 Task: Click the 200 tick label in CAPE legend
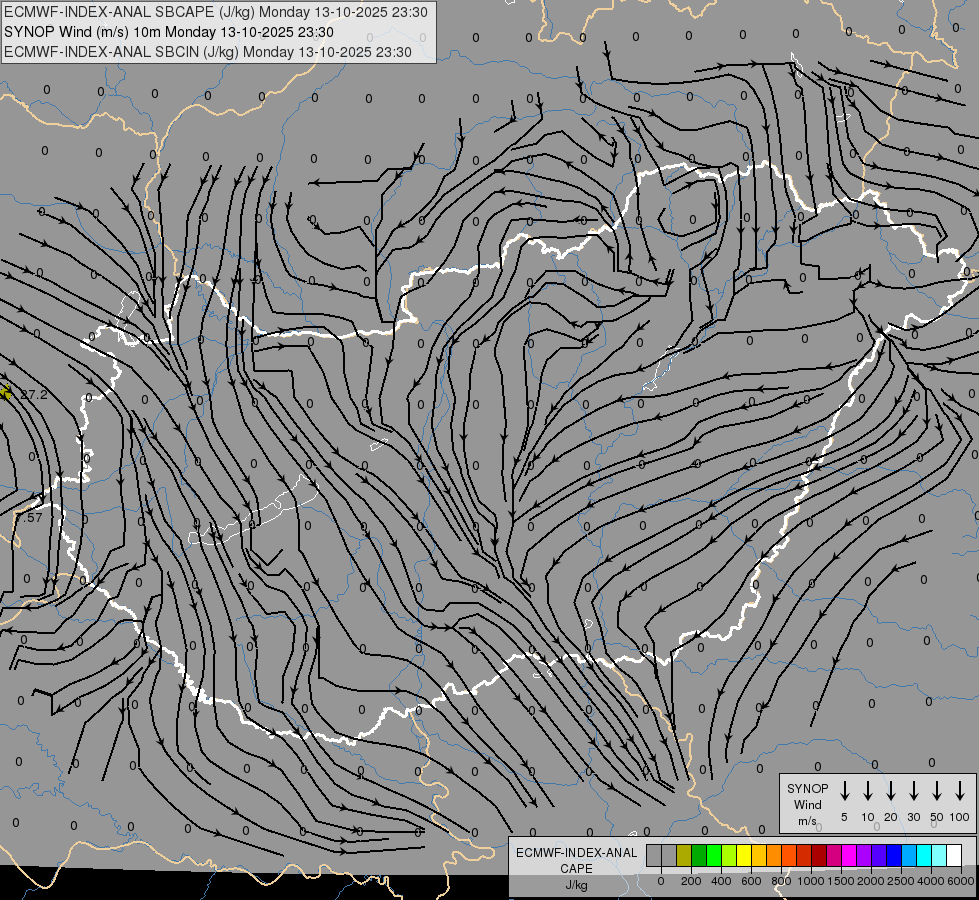coord(691,881)
